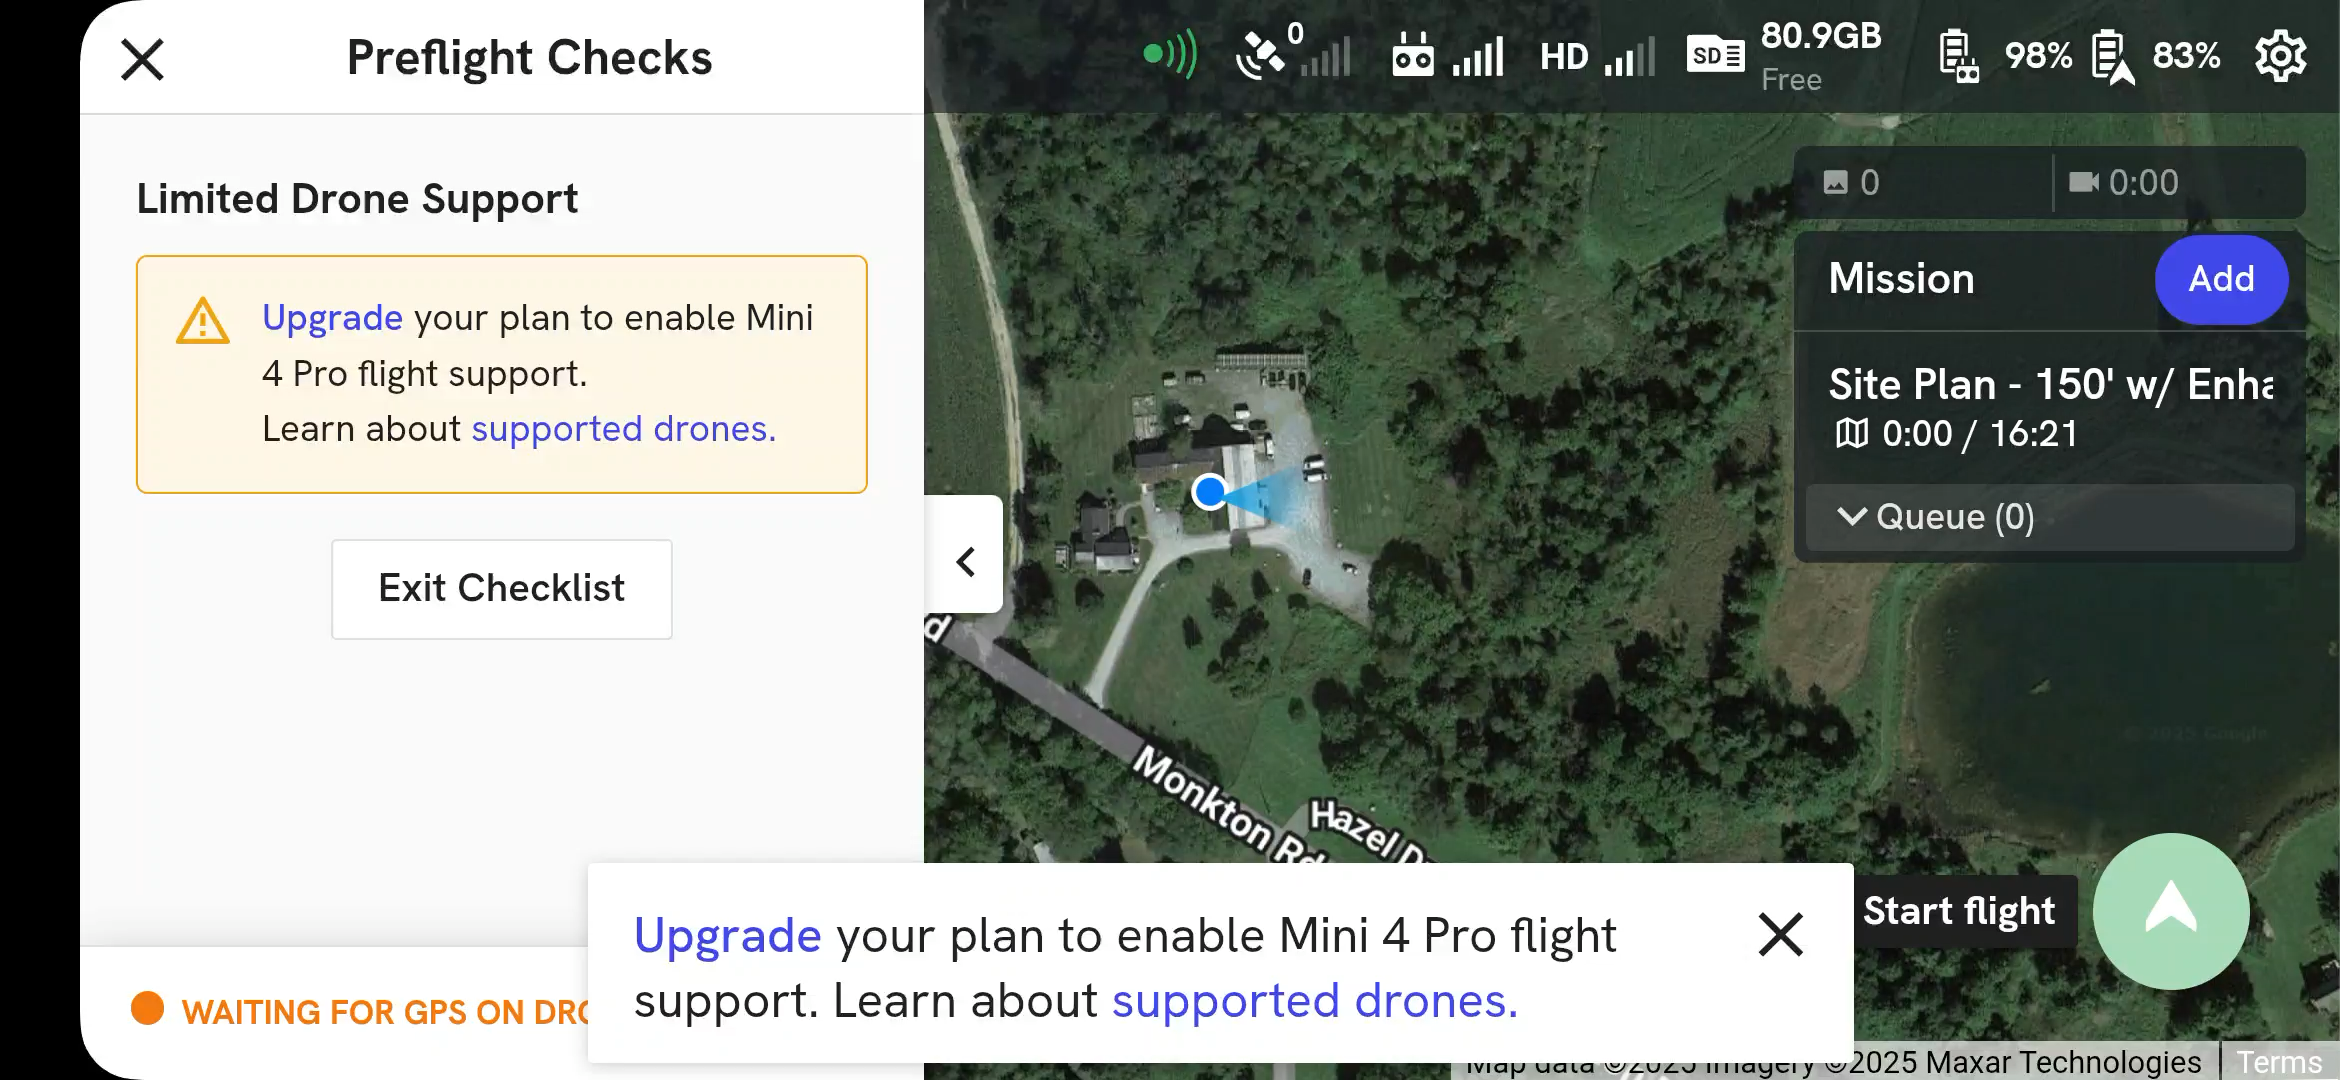Tap the photo count icon

tap(1835, 182)
